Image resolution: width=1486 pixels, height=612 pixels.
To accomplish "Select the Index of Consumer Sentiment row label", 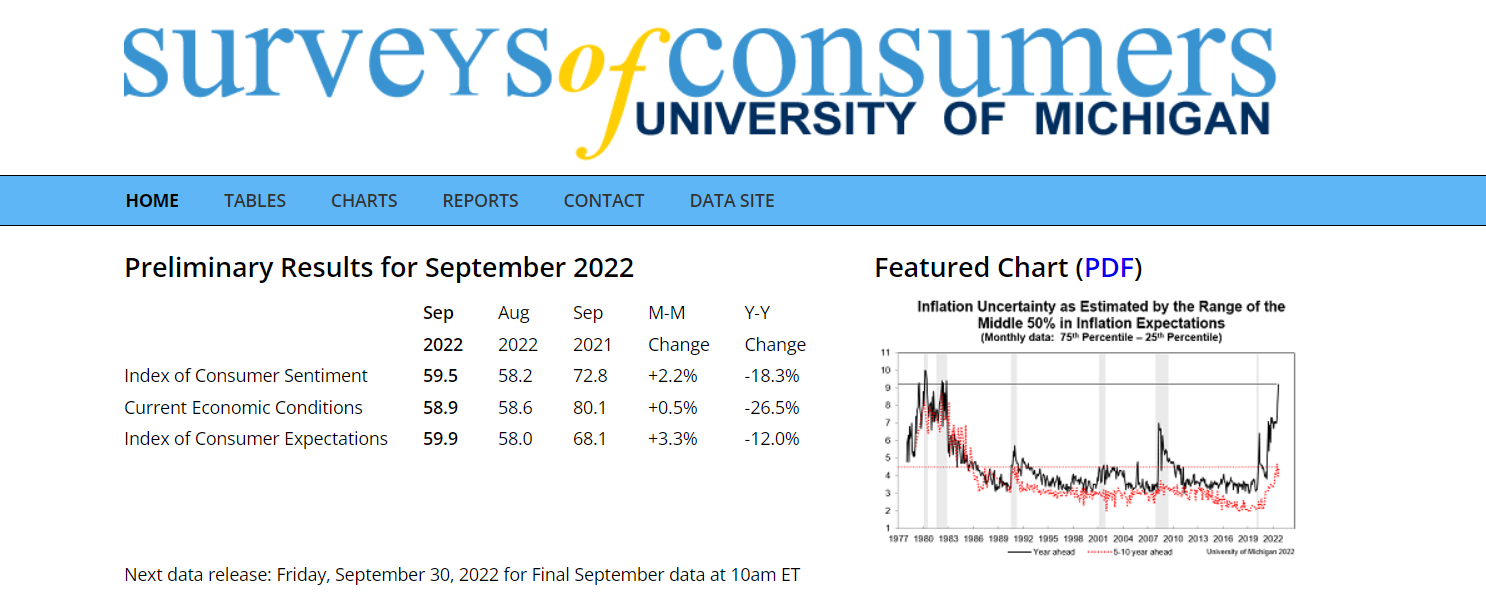I will point(246,376).
